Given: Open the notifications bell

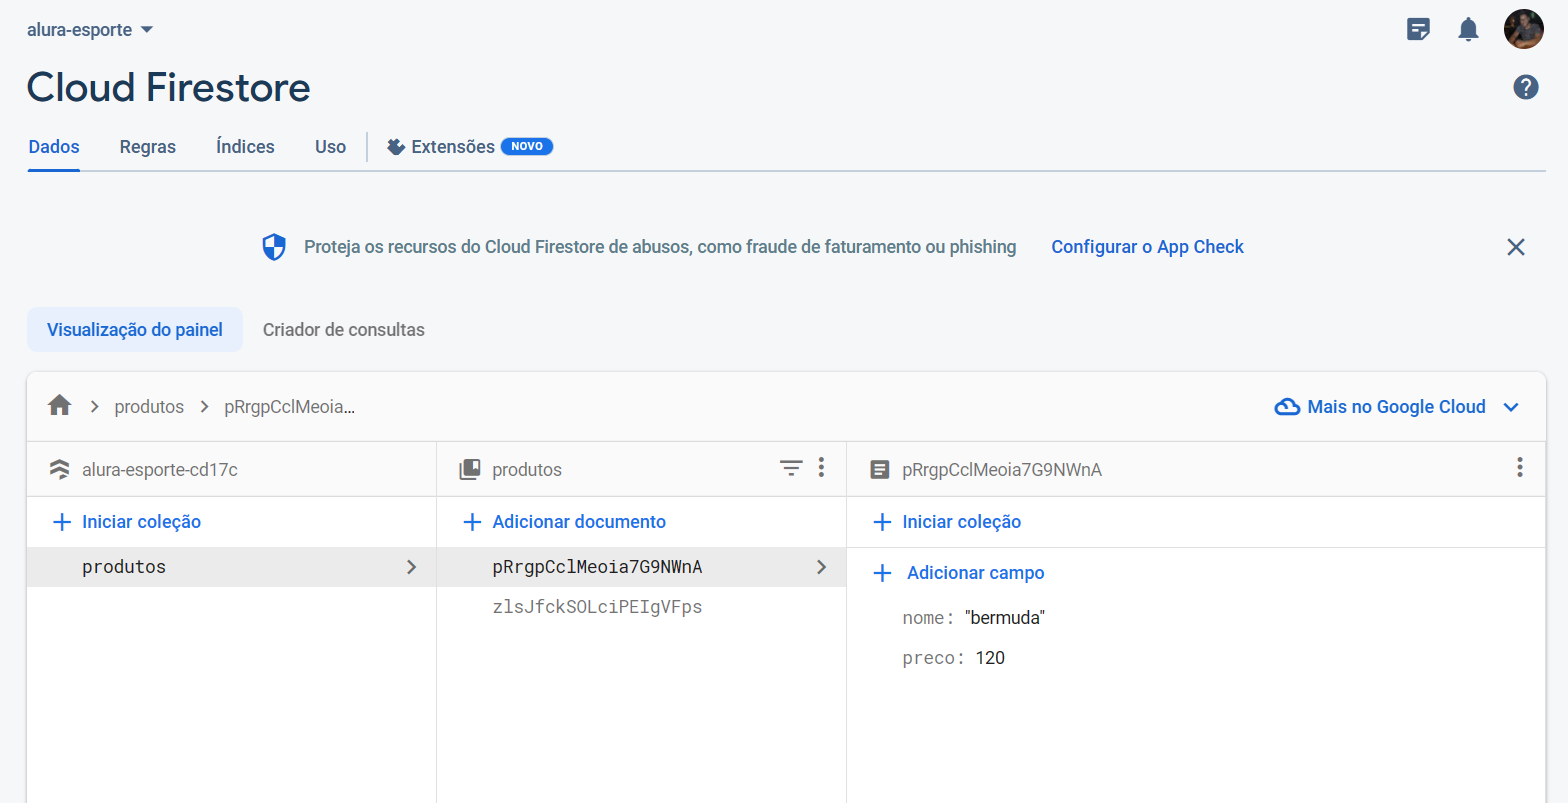Looking at the screenshot, I should (x=1468, y=29).
